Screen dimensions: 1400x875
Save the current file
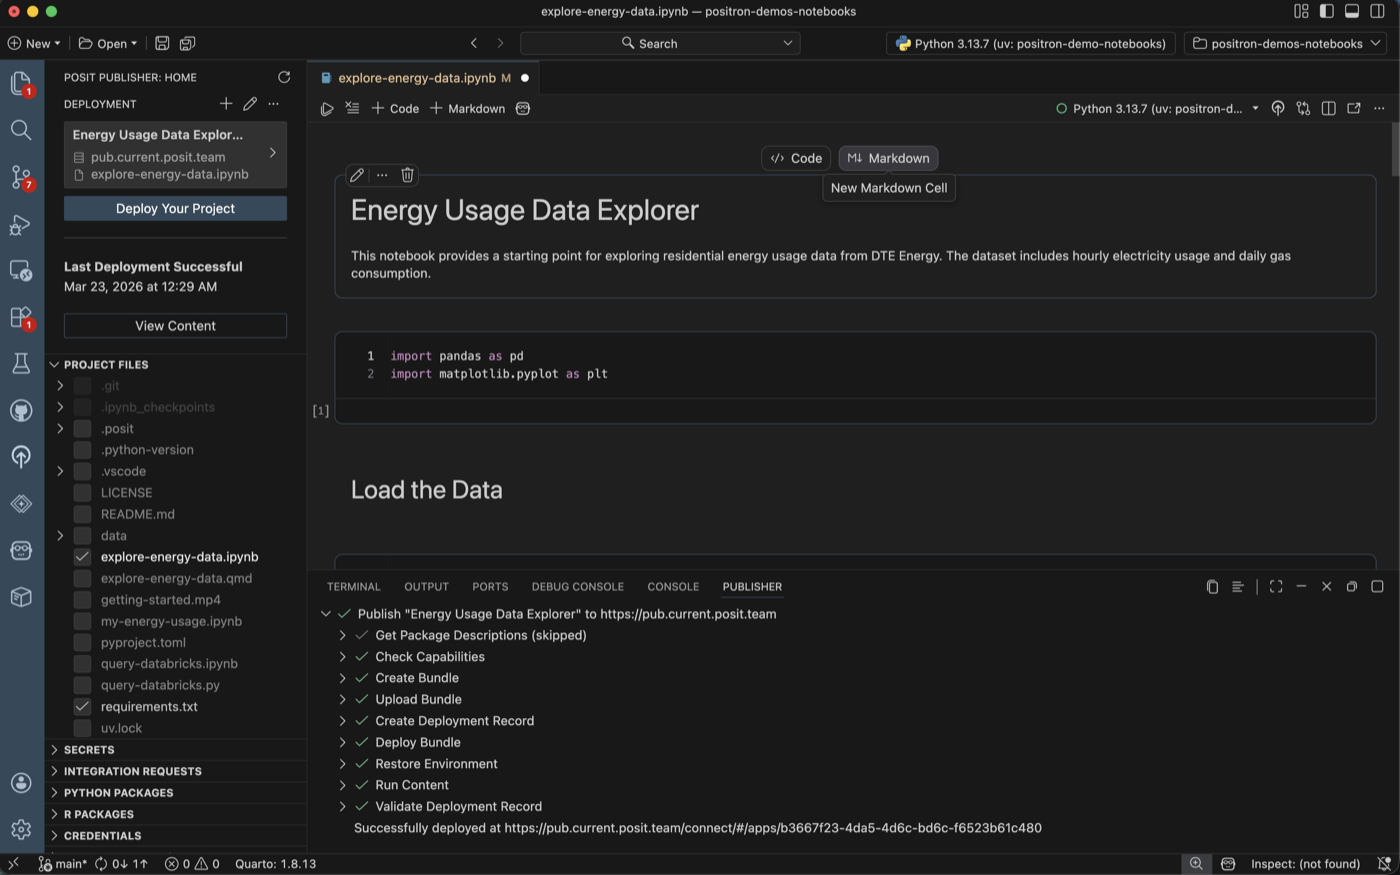tap(162, 43)
